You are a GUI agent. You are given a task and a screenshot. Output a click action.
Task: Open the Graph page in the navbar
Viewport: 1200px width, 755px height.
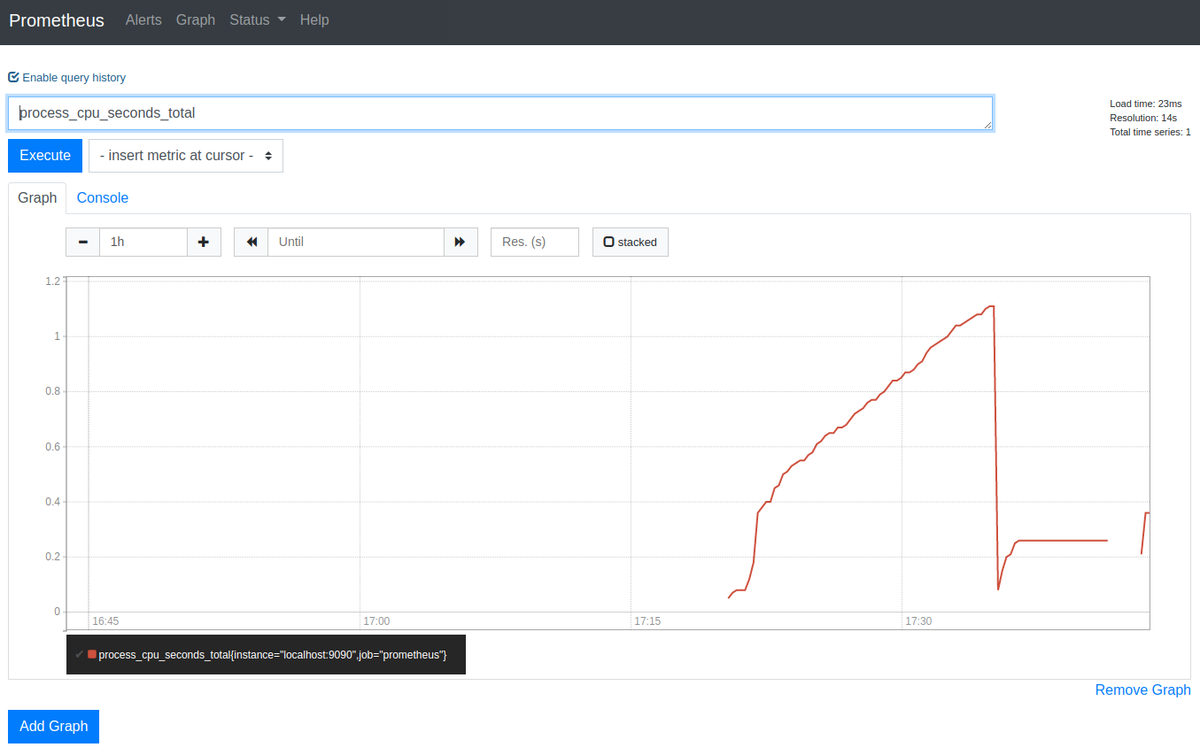[195, 20]
